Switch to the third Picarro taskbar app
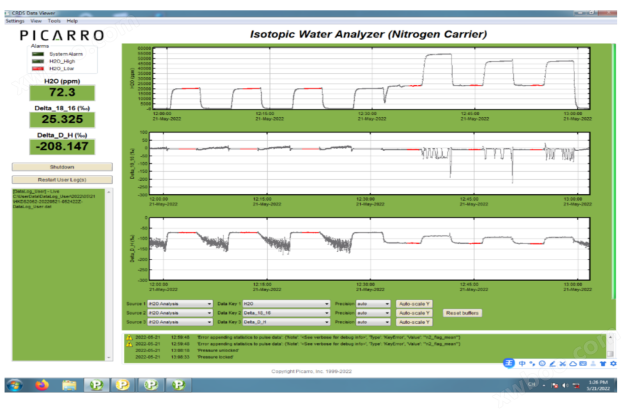The height and width of the screenshot is (419, 632). tap(151, 386)
